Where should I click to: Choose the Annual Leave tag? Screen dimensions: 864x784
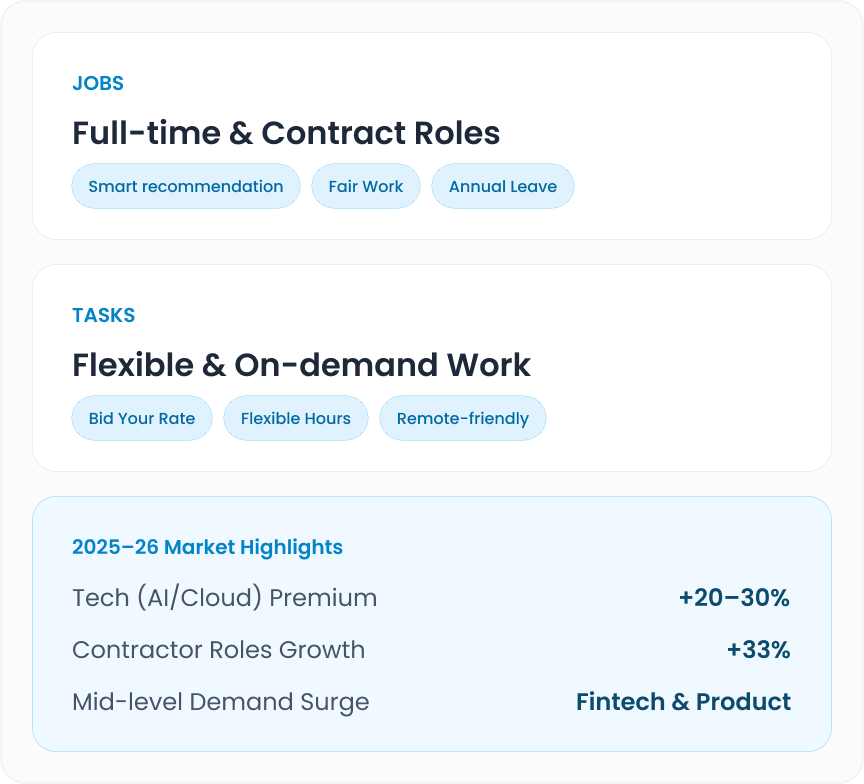coord(503,186)
